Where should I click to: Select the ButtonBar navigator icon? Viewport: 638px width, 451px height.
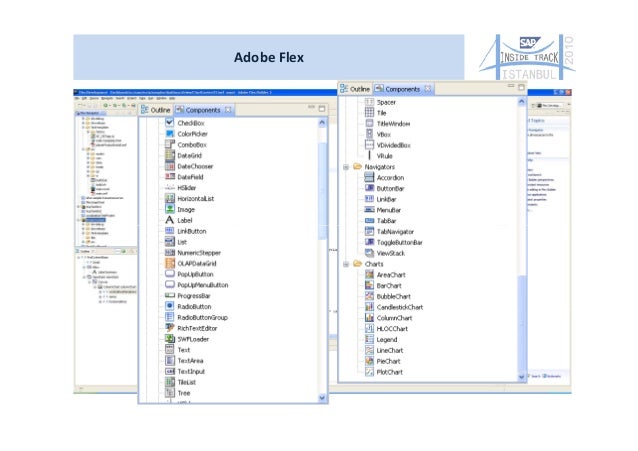(x=369, y=188)
